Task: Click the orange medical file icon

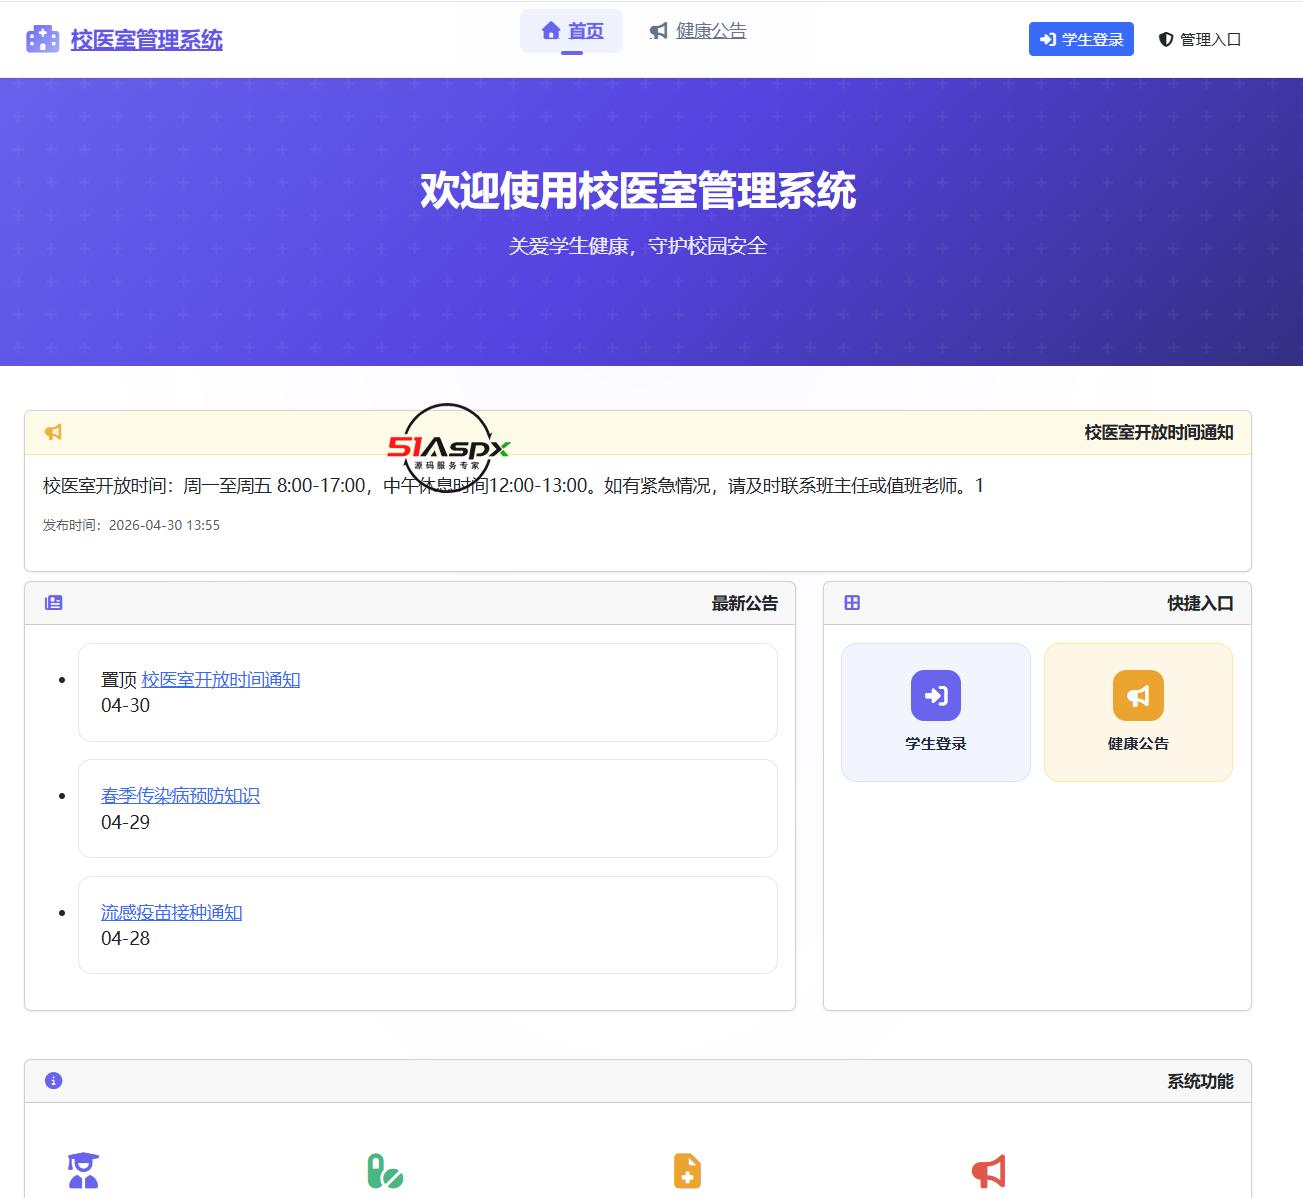Action: point(687,1171)
